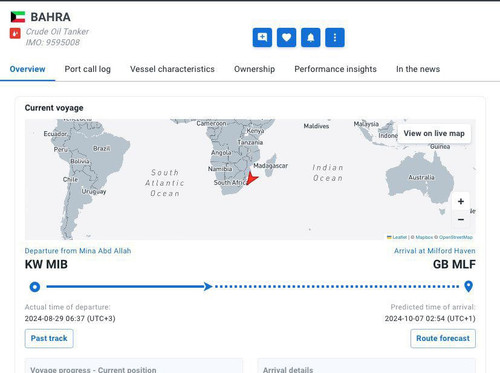Zoom out the map with minus button
This screenshot has width=500, height=373.
461,219
